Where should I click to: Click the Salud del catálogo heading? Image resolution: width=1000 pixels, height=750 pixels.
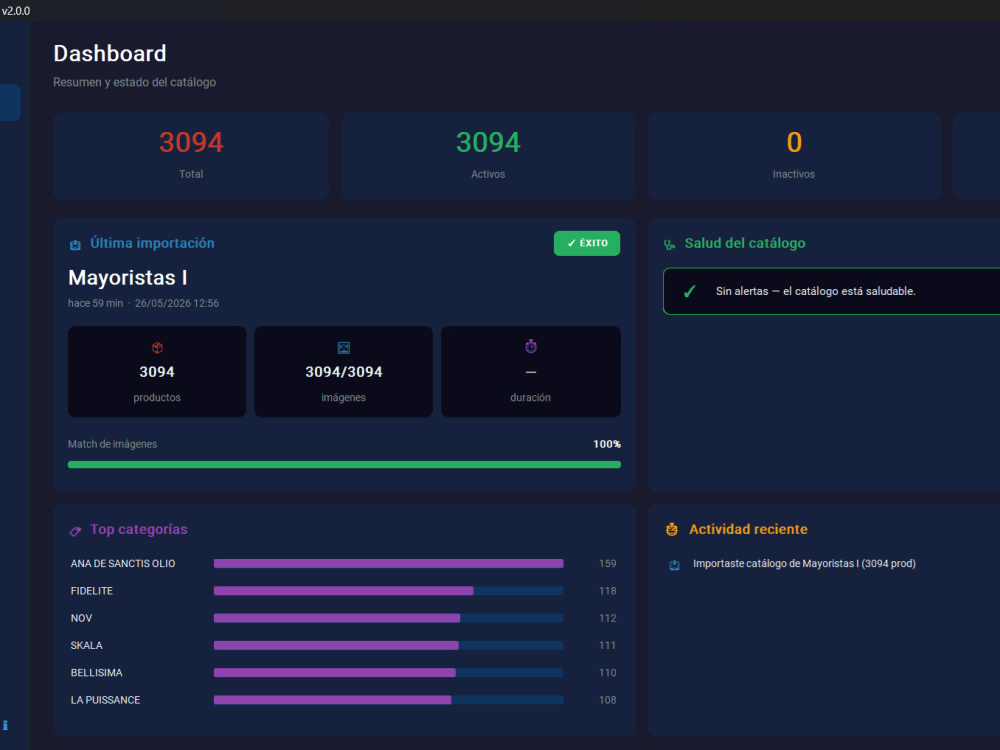pyautogui.click(x=745, y=243)
